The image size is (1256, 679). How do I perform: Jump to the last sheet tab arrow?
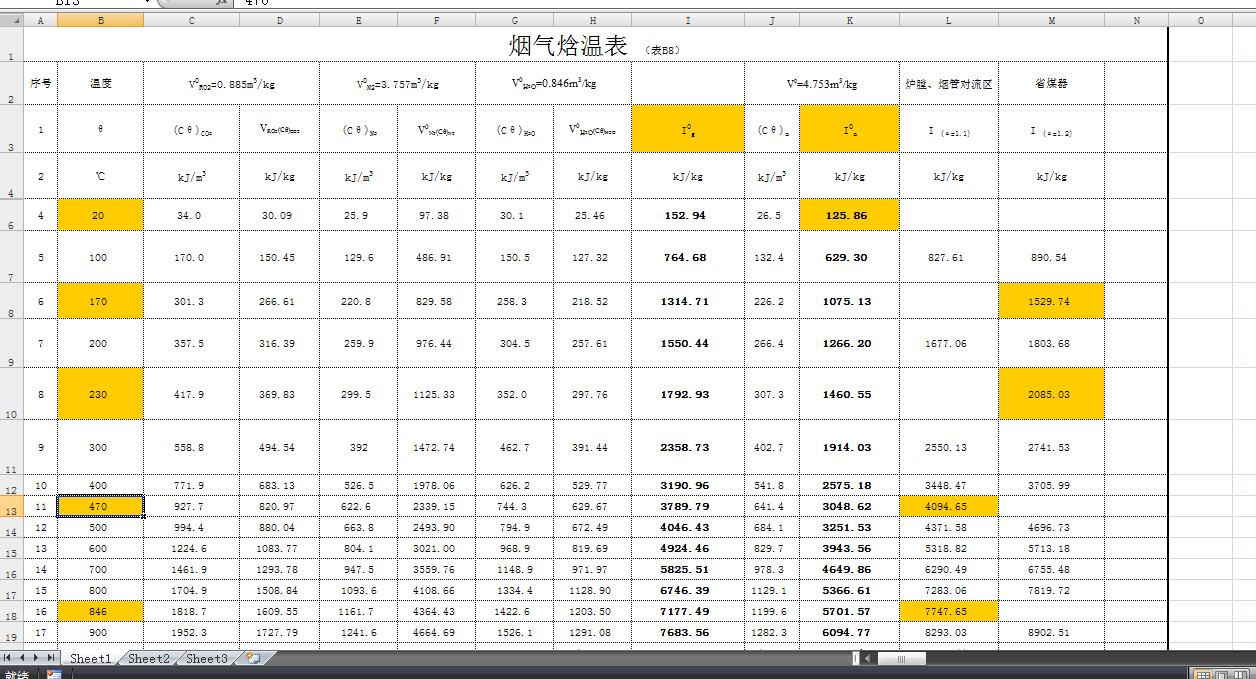pyautogui.click(x=52, y=658)
